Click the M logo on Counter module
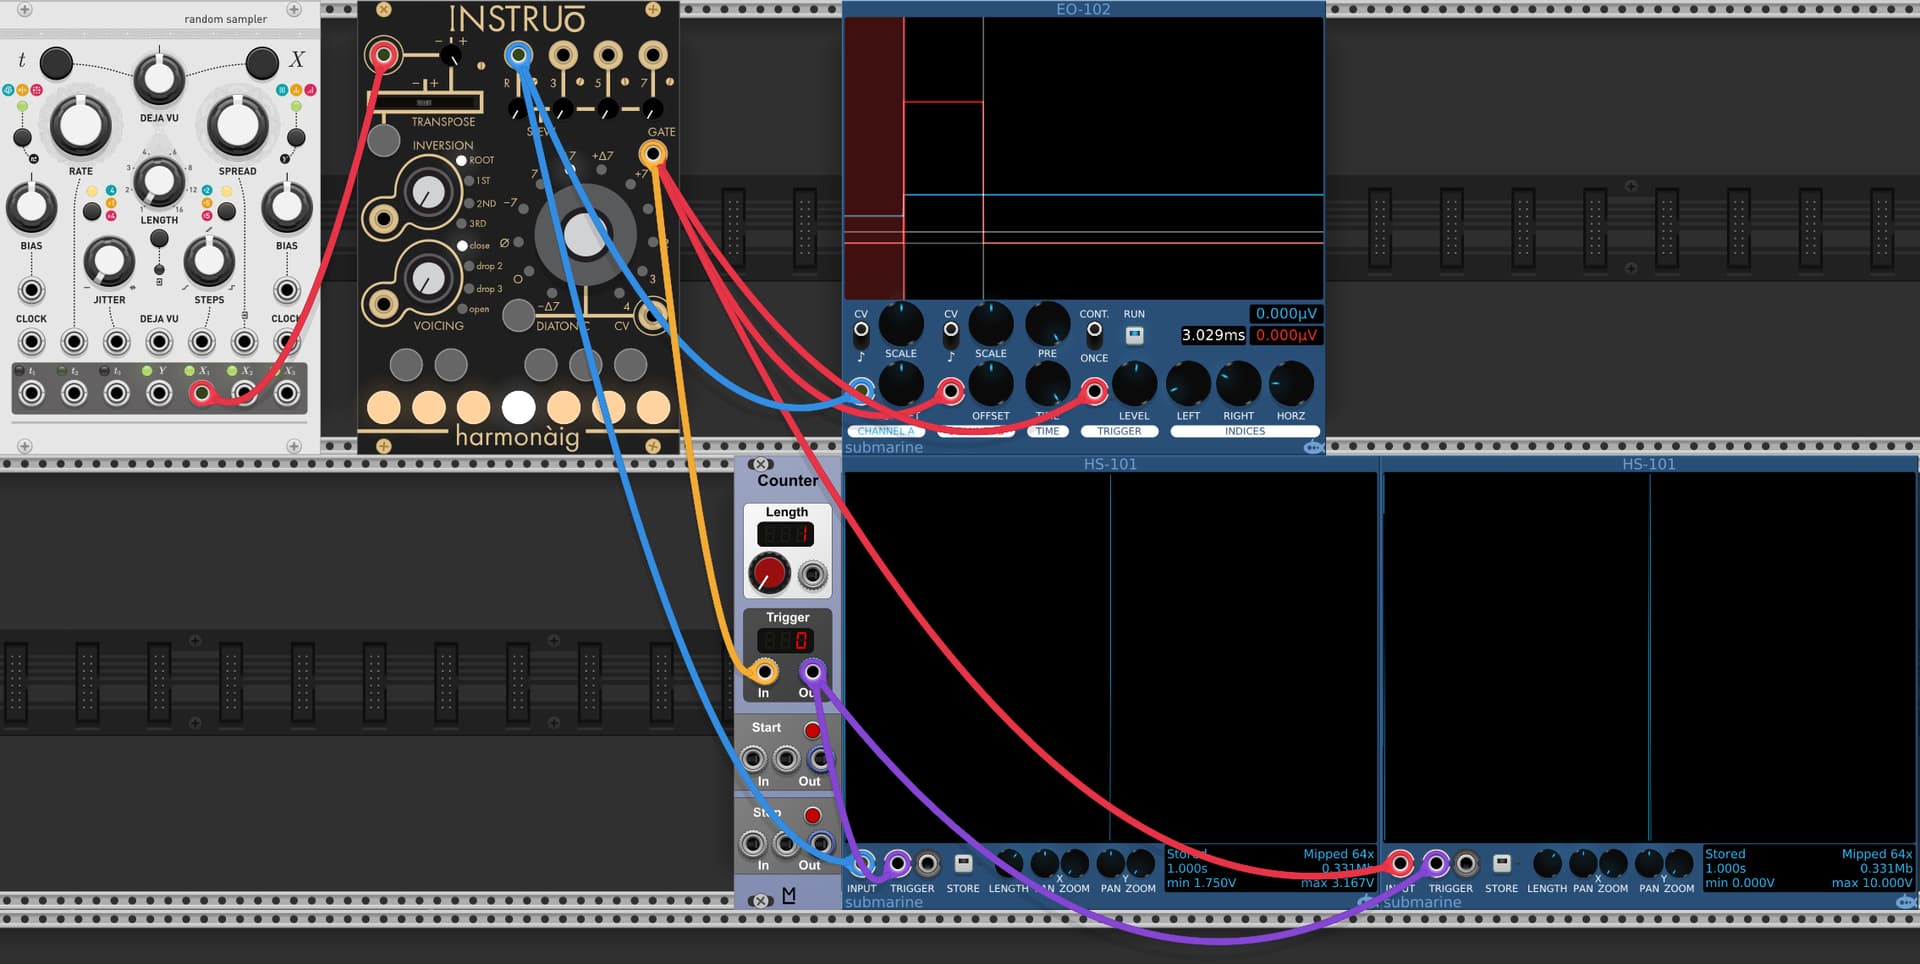 click(x=789, y=895)
